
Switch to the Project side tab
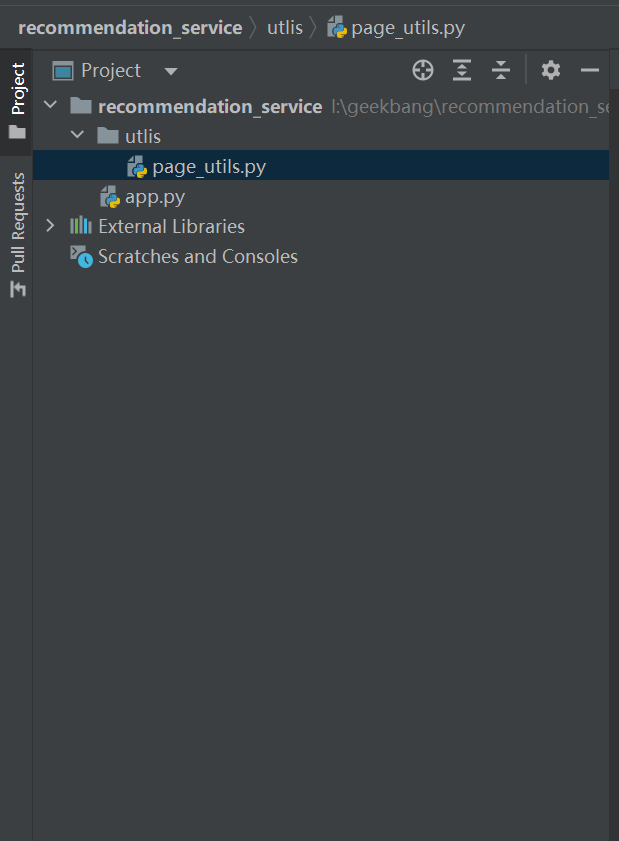[x=17, y=100]
